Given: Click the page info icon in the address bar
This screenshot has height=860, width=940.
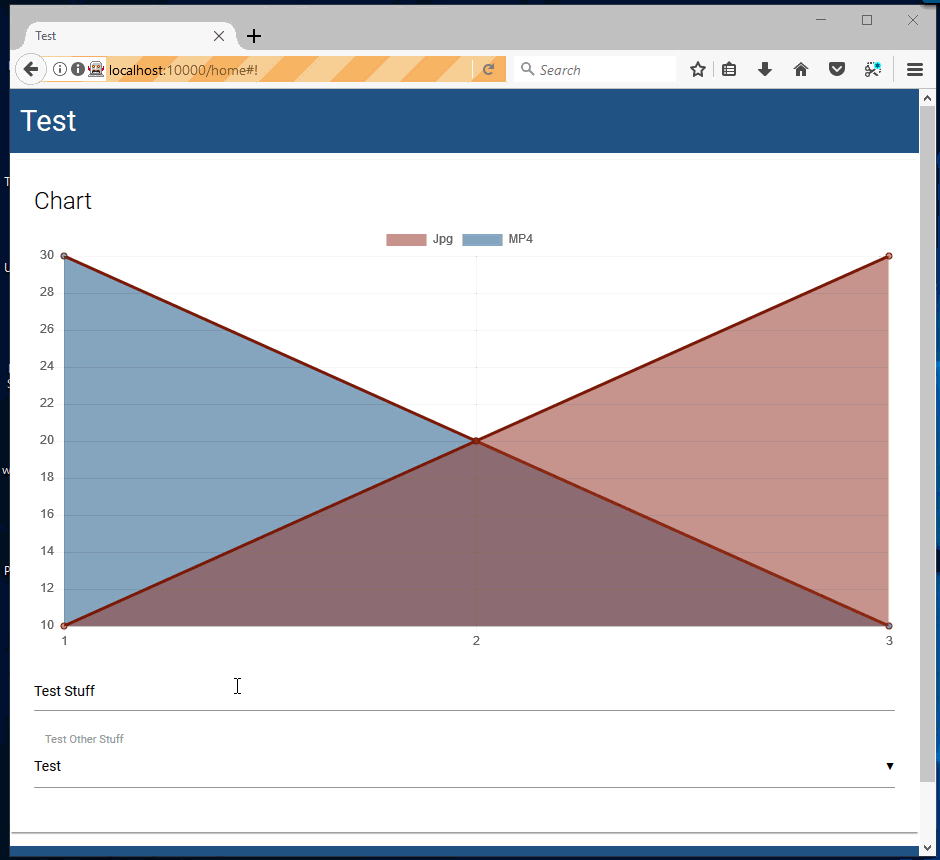Looking at the screenshot, I should 60,69.
